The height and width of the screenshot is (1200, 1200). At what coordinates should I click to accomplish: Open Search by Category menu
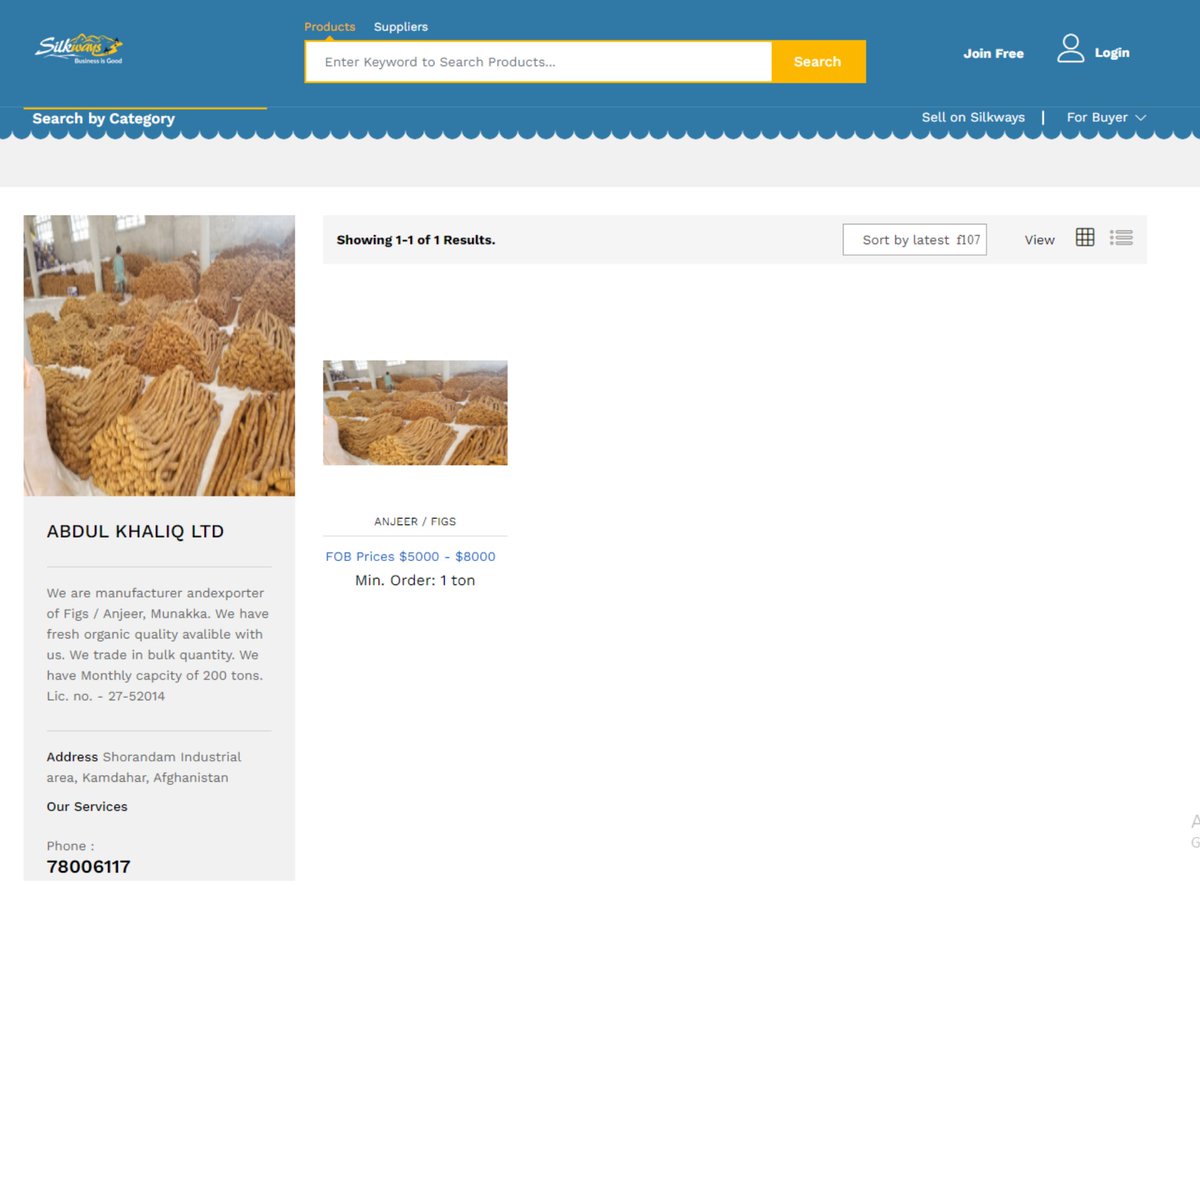pyautogui.click(x=104, y=118)
